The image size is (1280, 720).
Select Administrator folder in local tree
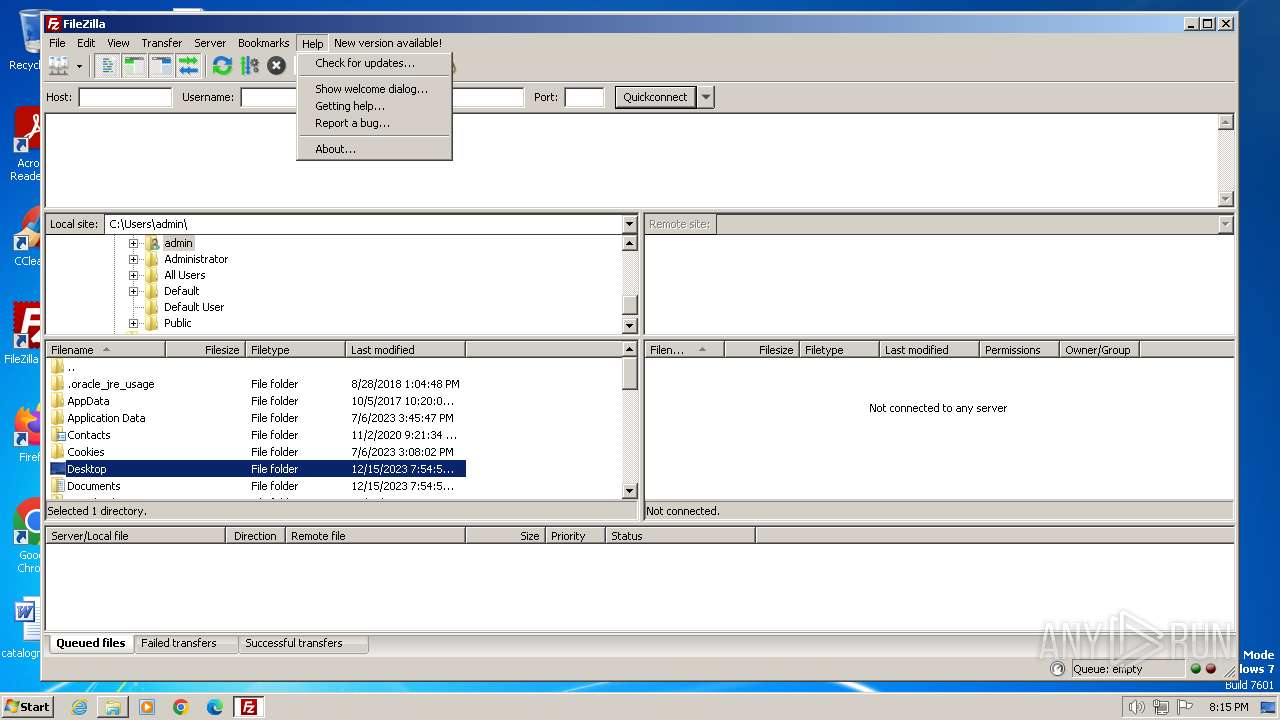196,259
